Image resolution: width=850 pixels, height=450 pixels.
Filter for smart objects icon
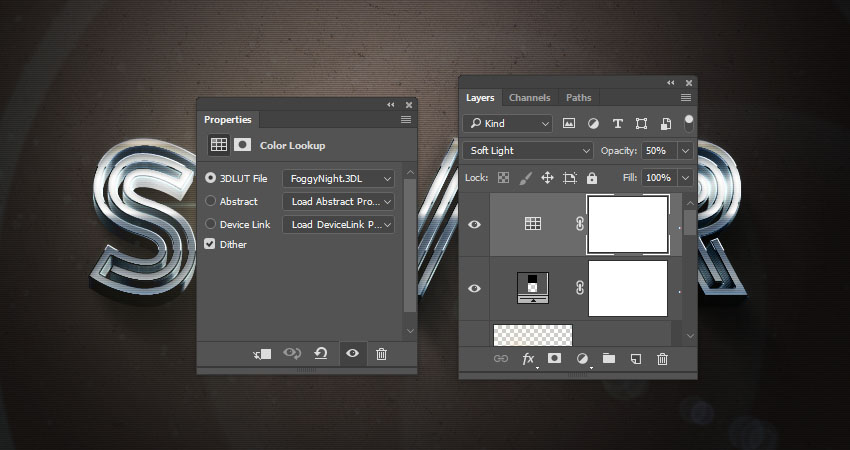[x=666, y=124]
